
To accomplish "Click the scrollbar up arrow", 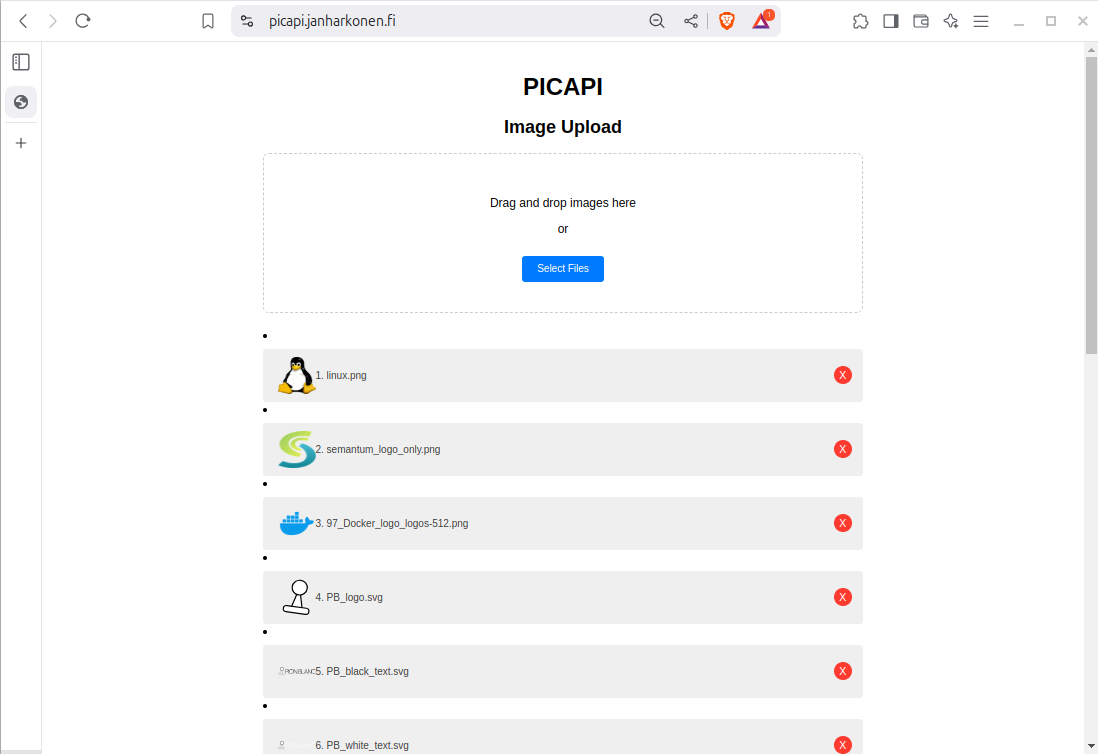I will tap(1091, 50).
